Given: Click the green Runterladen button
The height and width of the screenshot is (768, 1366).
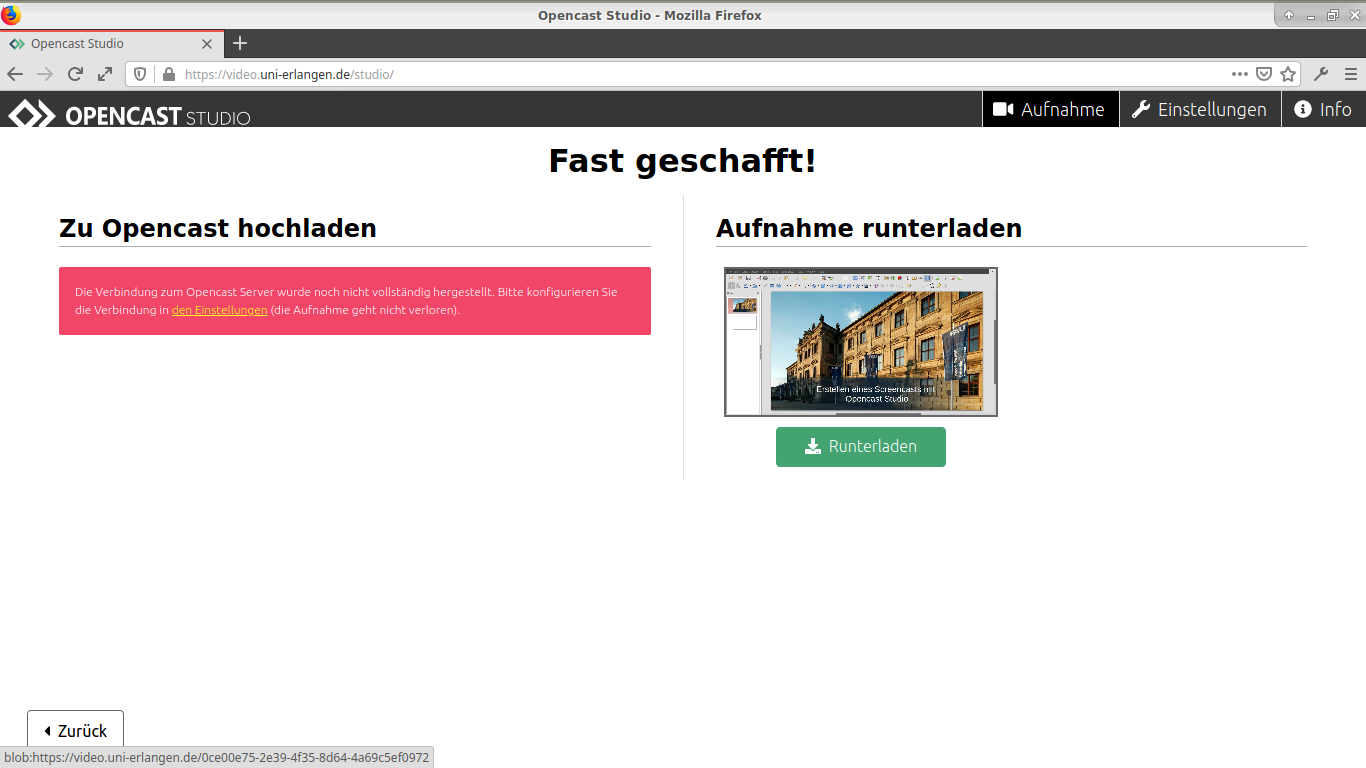Looking at the screenshot, I should click(x=860, y=447).
